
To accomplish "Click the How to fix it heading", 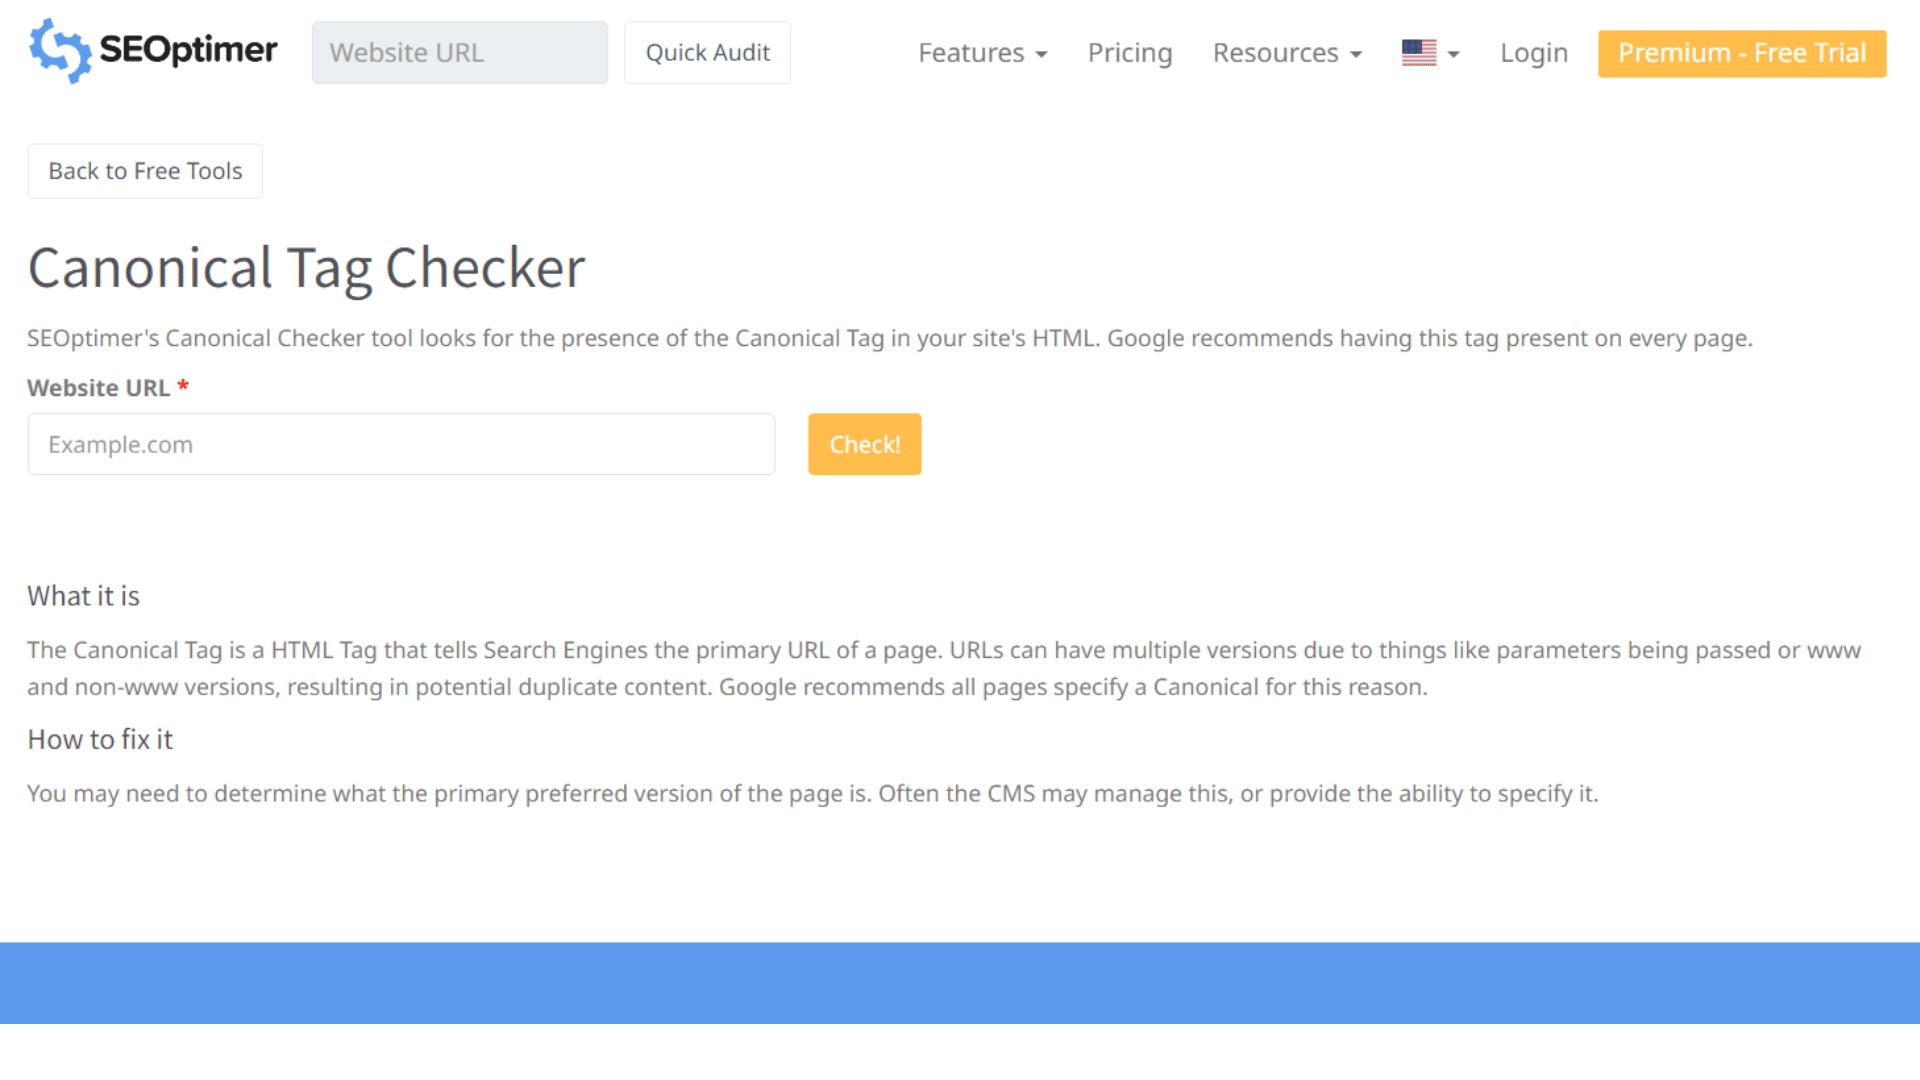I will pos(100,739).
